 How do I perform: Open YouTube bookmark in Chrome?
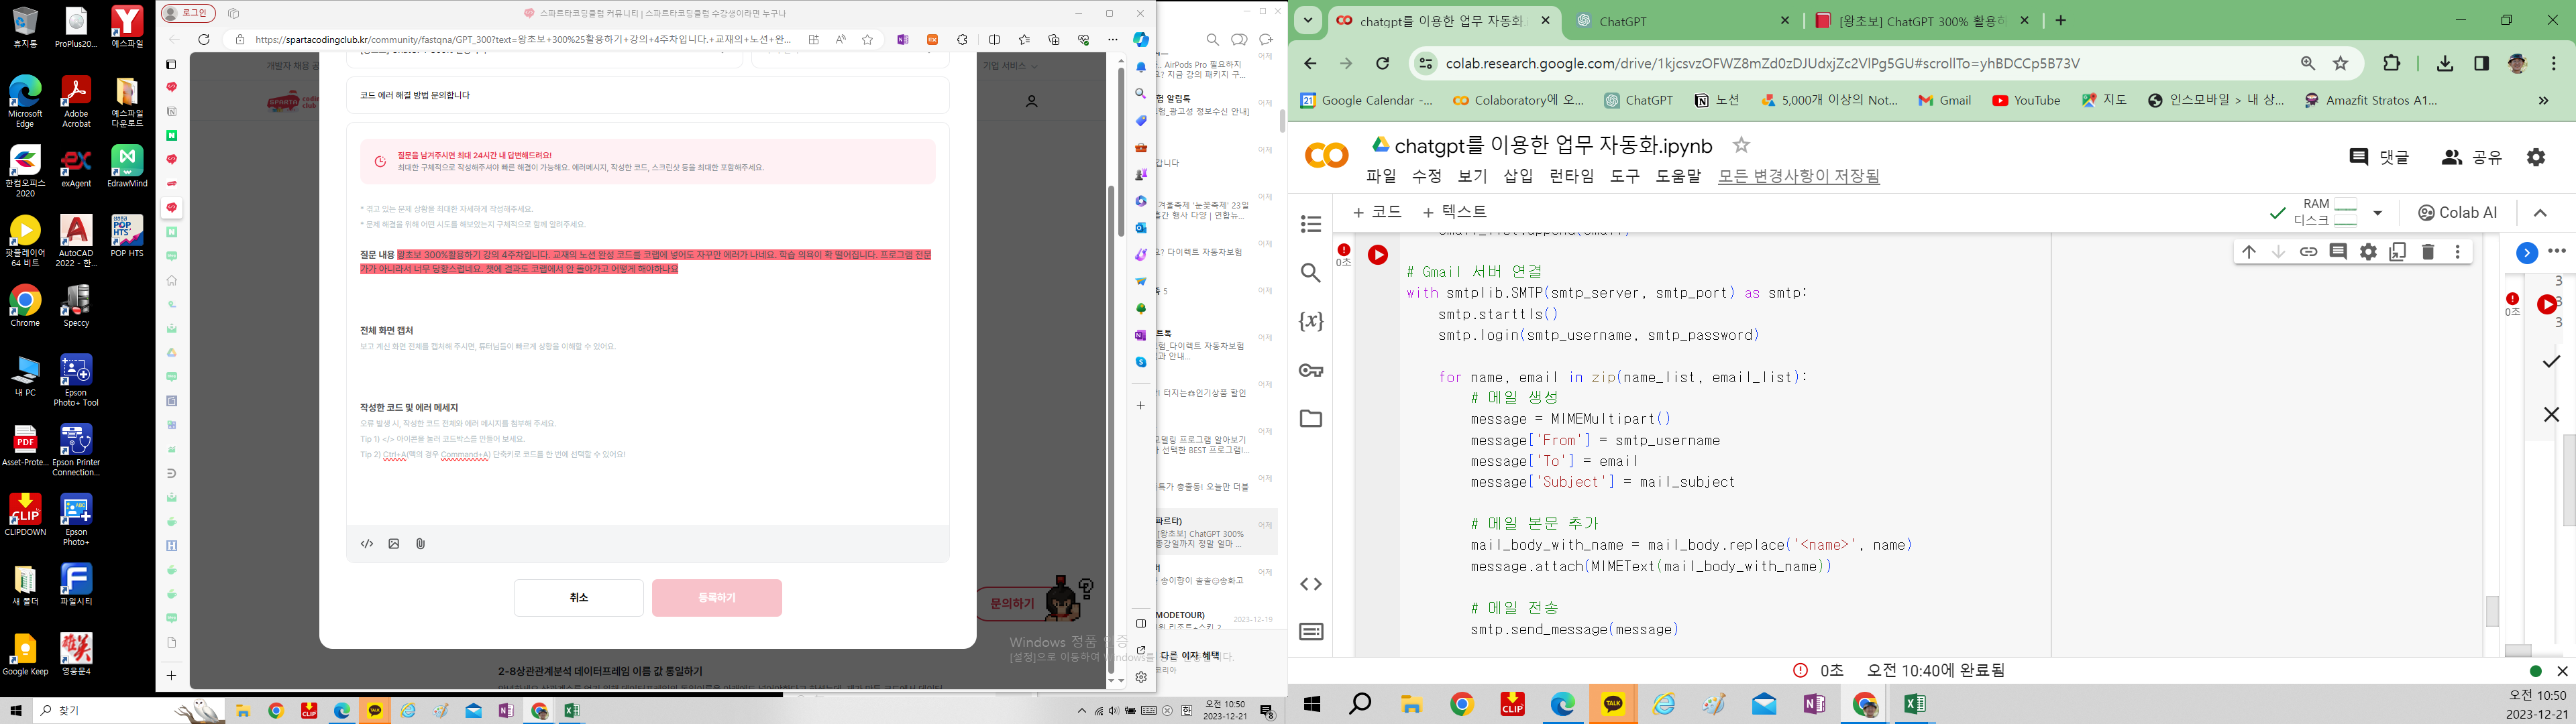(x=2026, y=100)
